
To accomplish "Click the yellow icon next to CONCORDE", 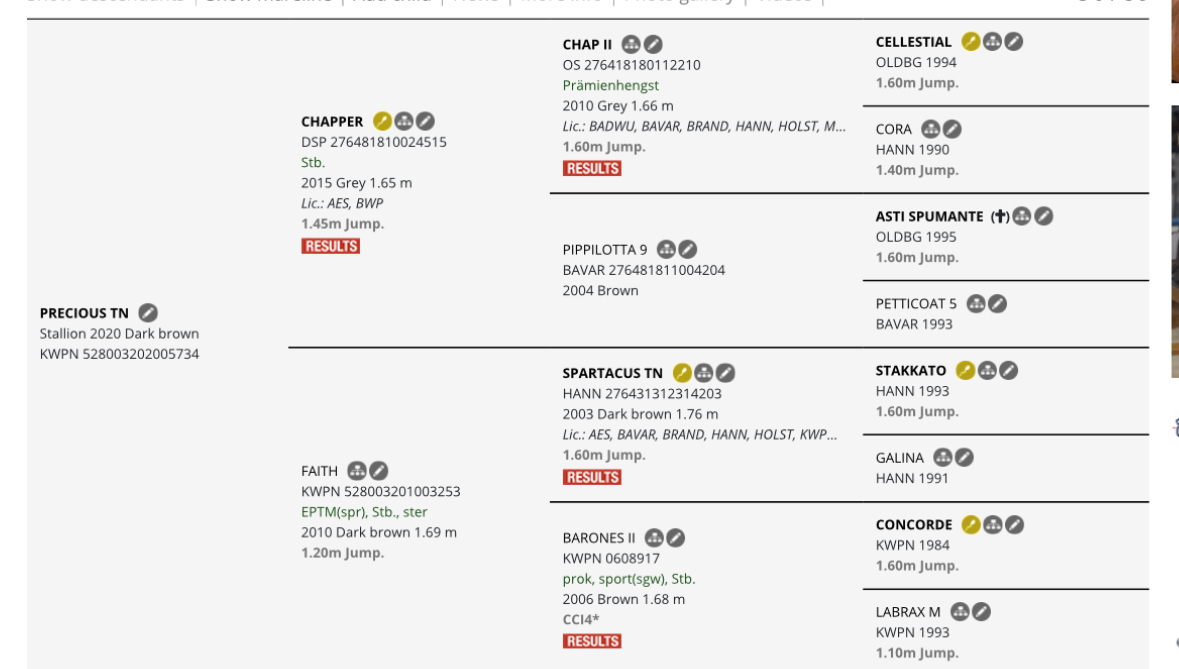I will coord(970,524).
